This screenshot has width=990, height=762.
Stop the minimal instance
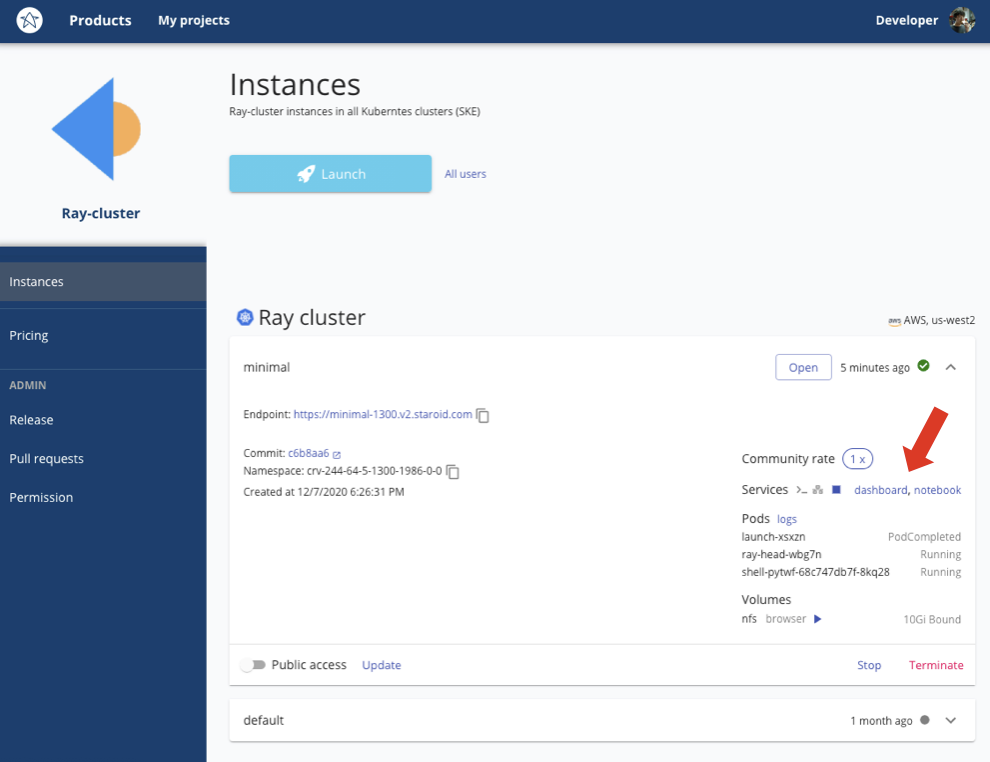[869, 665]
